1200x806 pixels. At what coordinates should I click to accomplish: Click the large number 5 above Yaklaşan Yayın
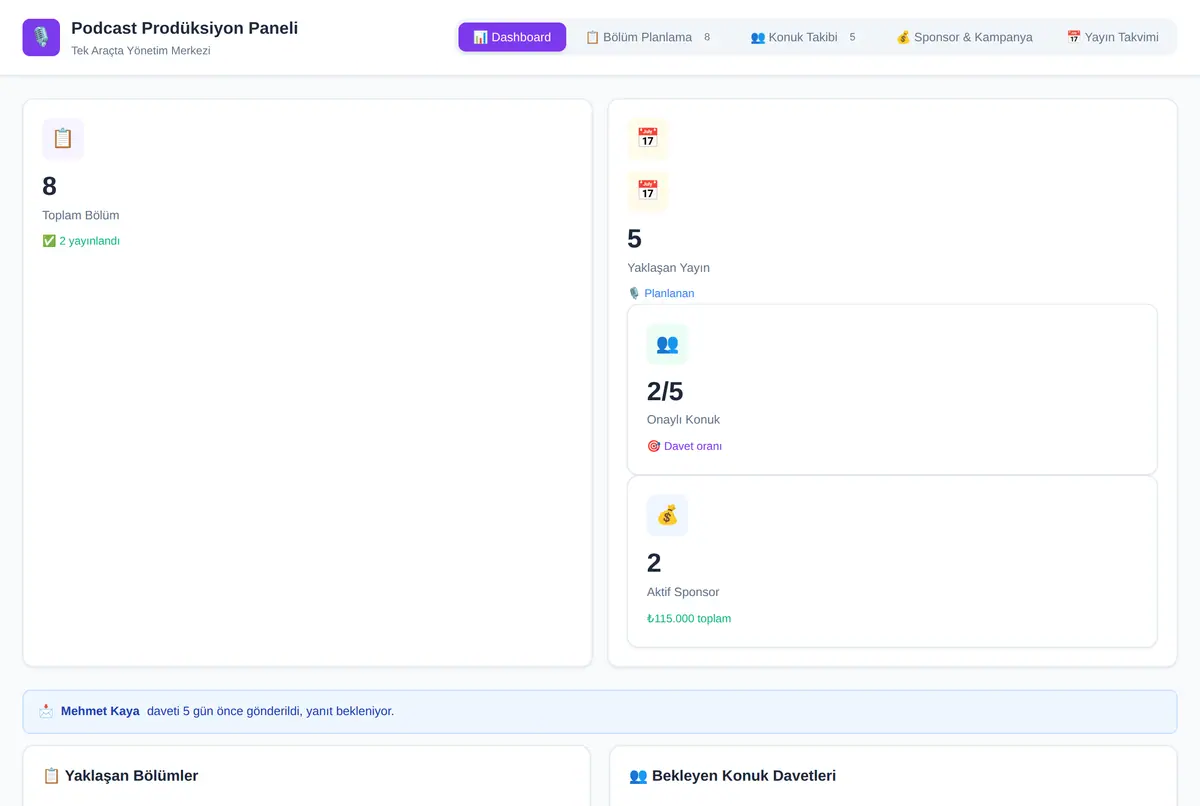(635, 239)
